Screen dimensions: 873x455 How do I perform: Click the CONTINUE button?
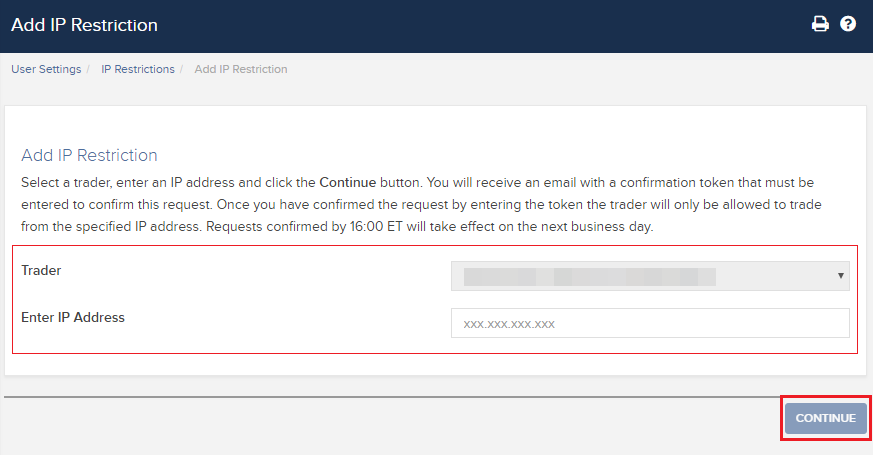pos(826,418)
